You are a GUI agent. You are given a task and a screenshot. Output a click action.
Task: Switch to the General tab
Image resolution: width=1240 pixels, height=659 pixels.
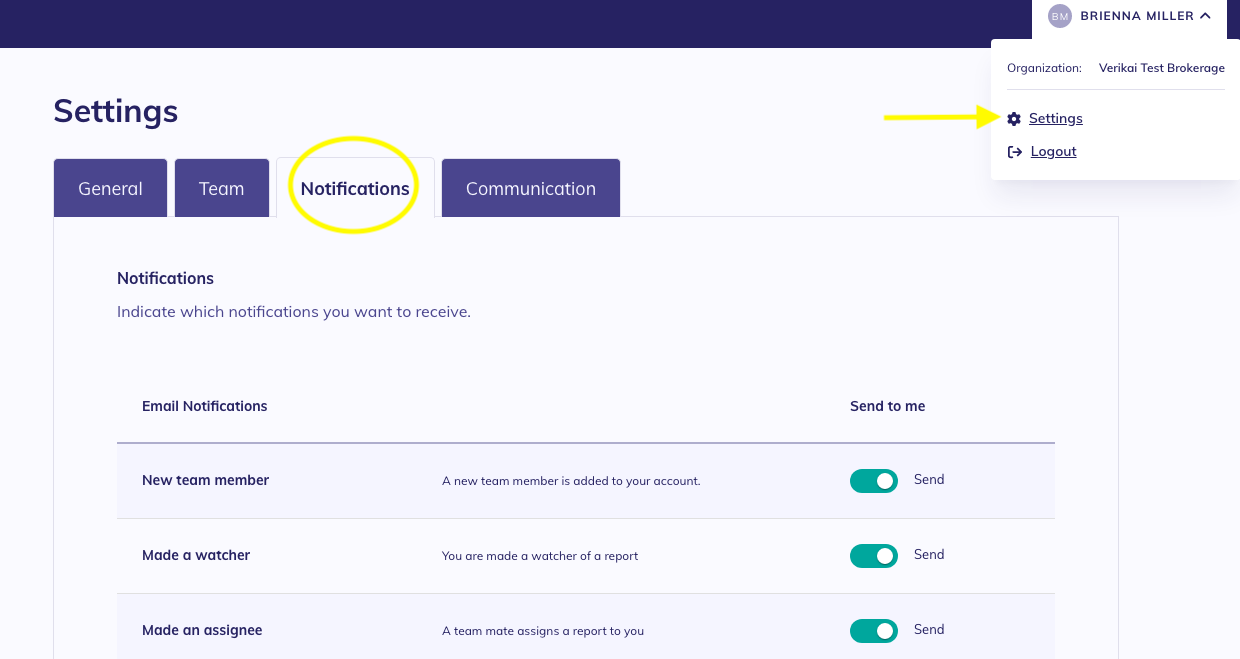(110, 188)
